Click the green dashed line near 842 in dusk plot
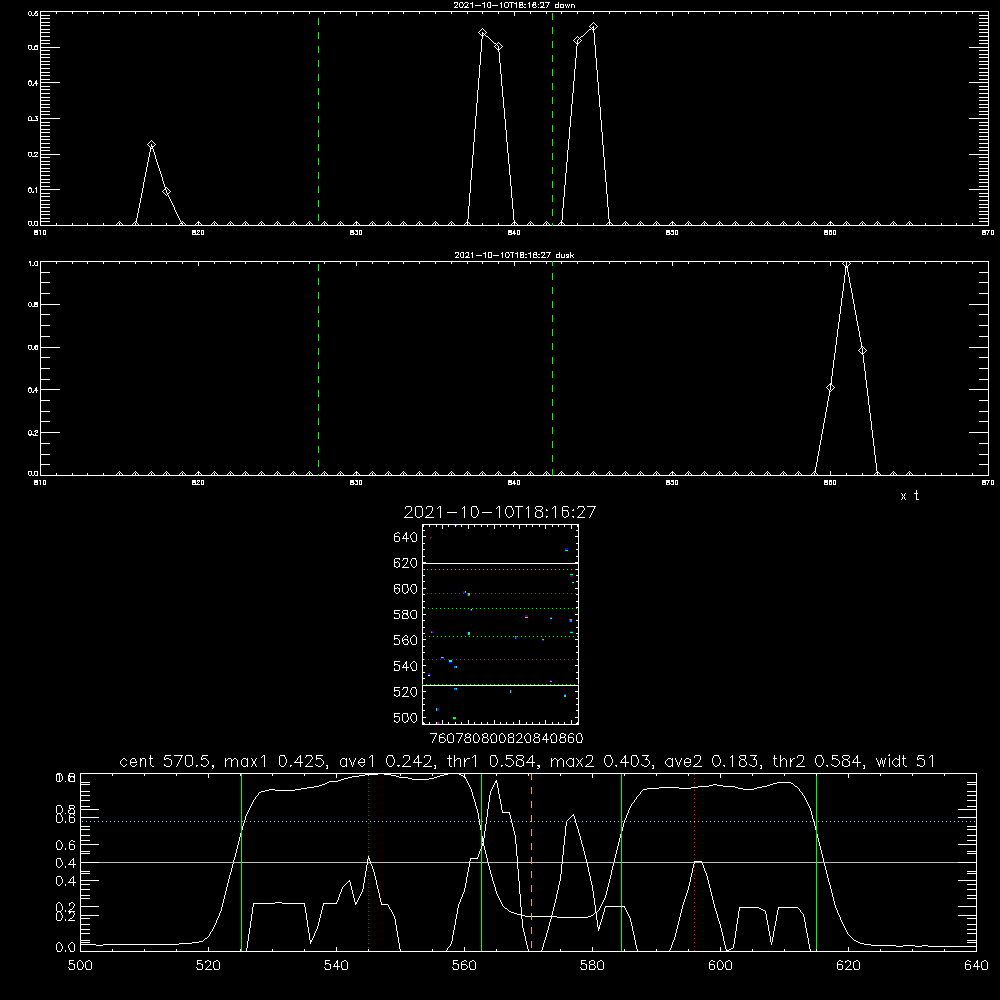Viewport: 1000px width, 1000px height. click(552, 369)
